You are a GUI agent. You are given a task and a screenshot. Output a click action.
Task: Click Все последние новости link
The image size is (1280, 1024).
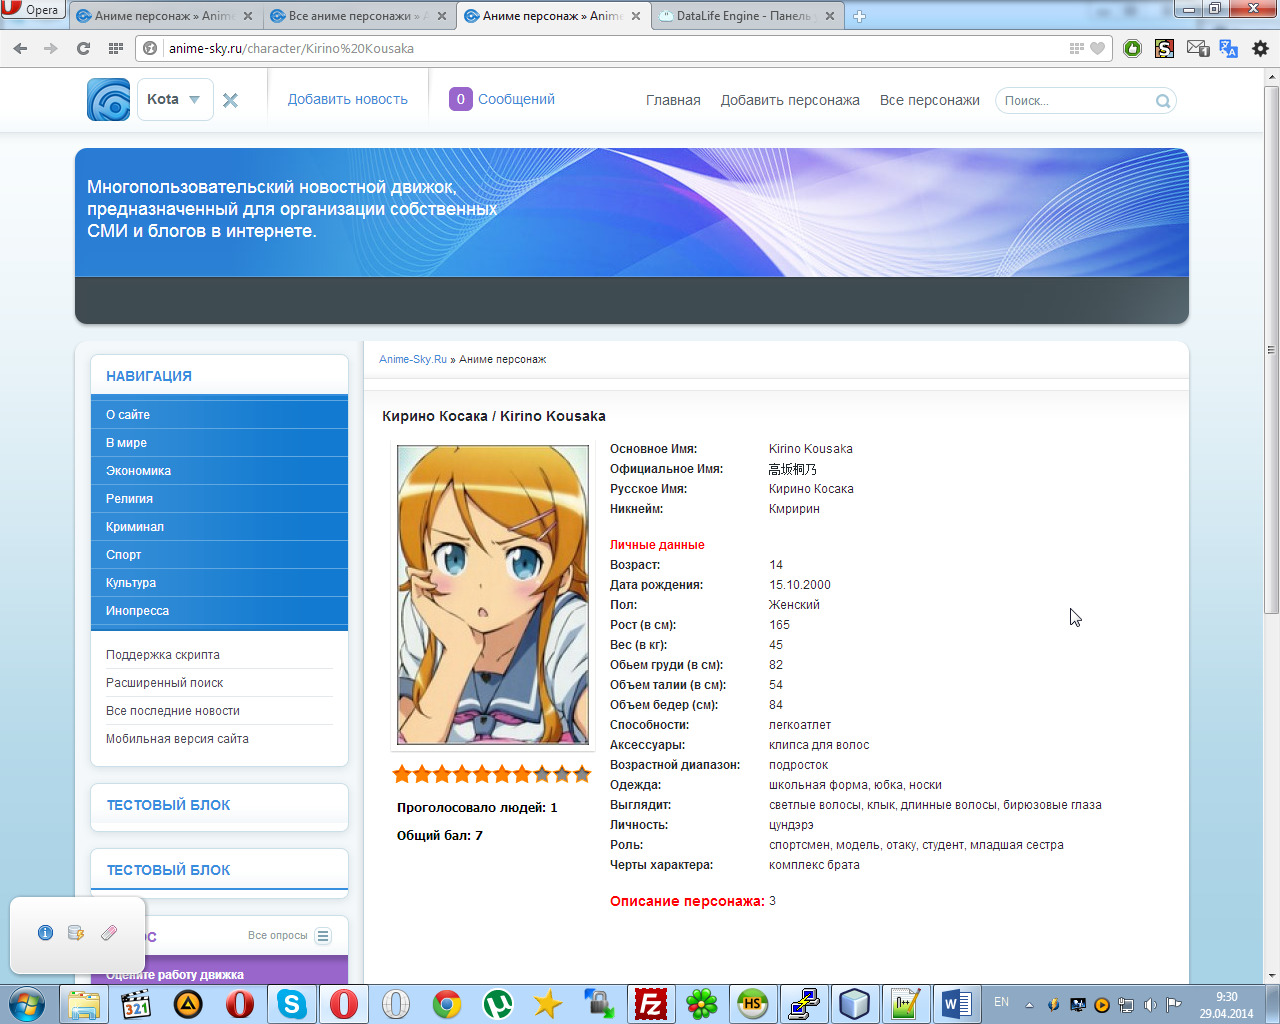click(x=173, y=711)
